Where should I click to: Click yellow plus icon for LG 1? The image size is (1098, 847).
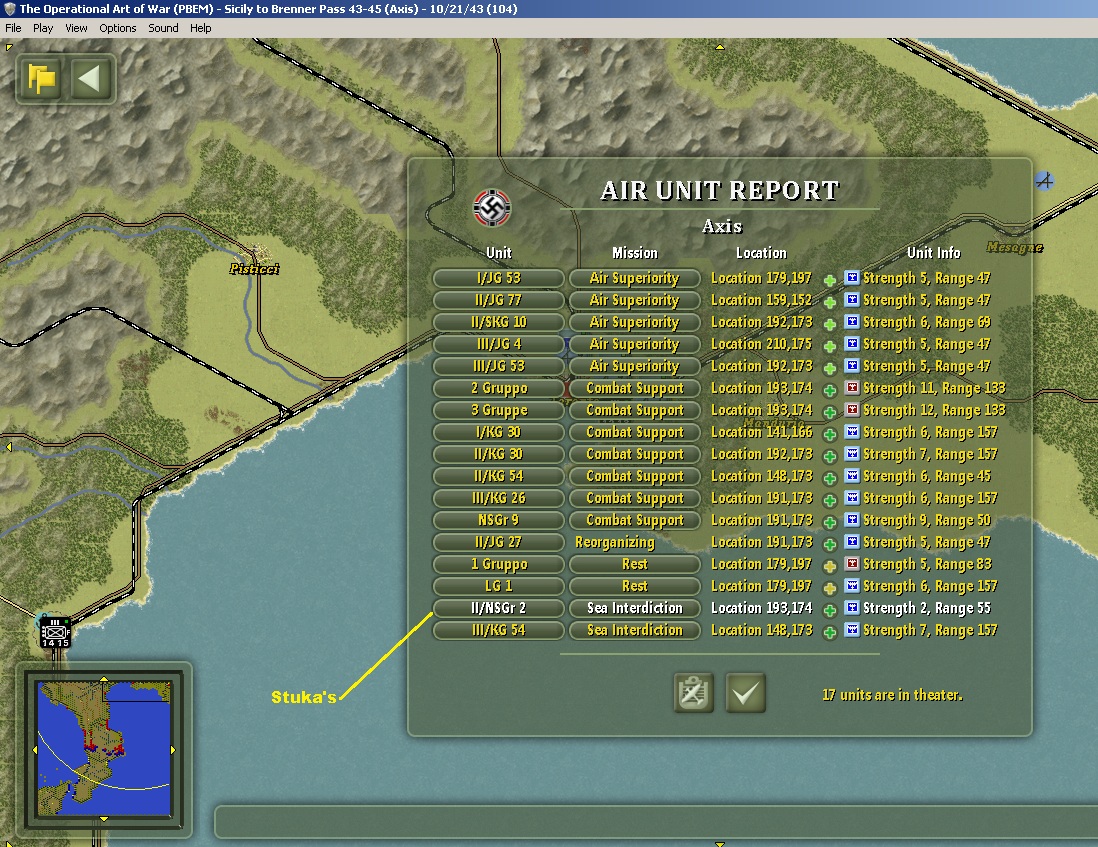tap(830, 588)
